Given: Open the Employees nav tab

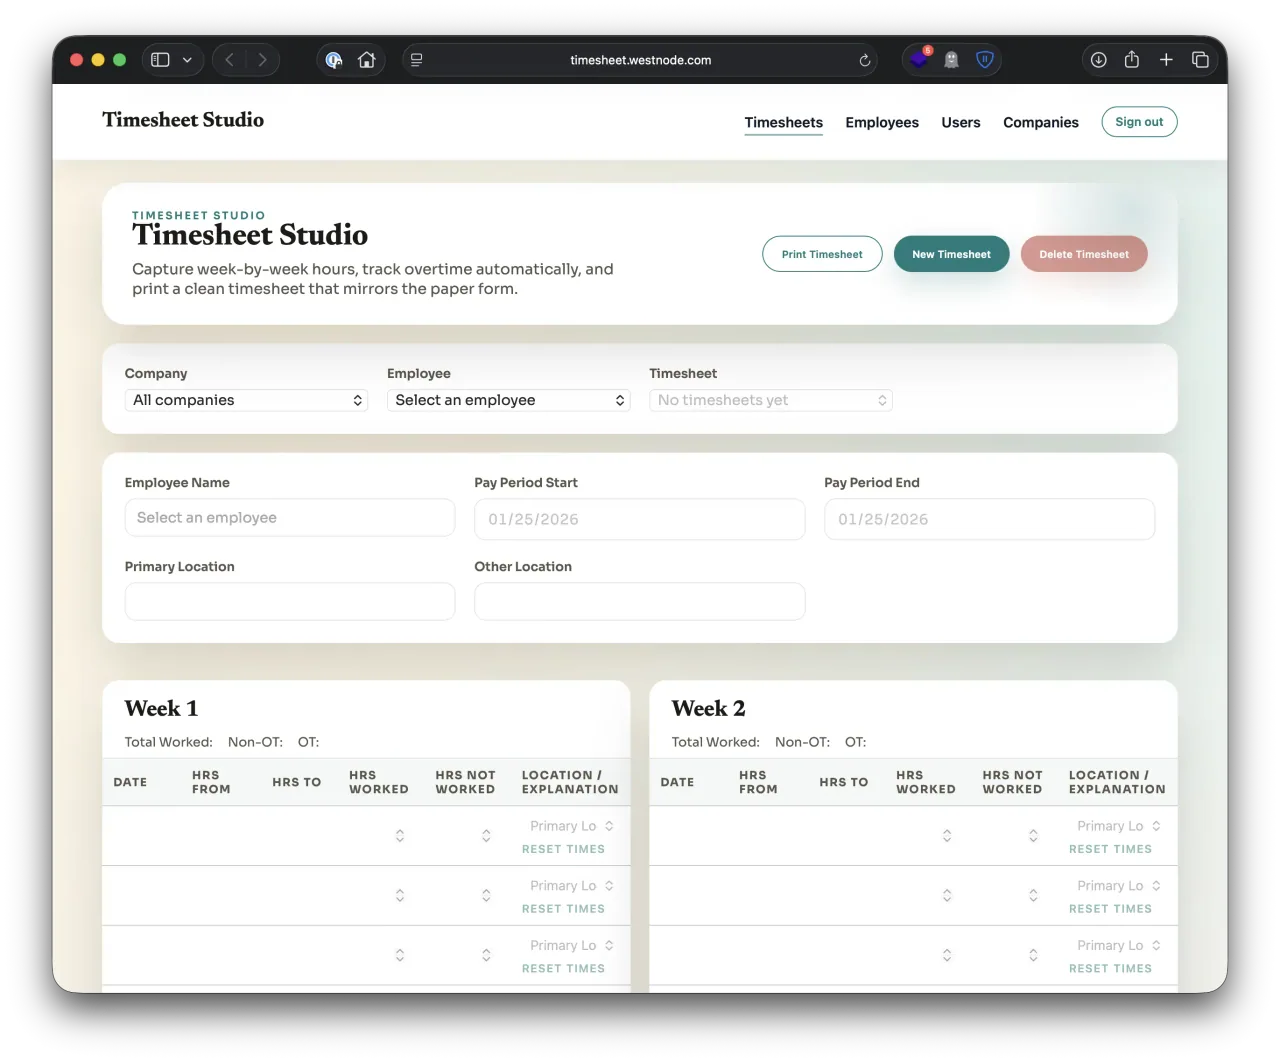Looking at the screenshot, I should 882,122.
